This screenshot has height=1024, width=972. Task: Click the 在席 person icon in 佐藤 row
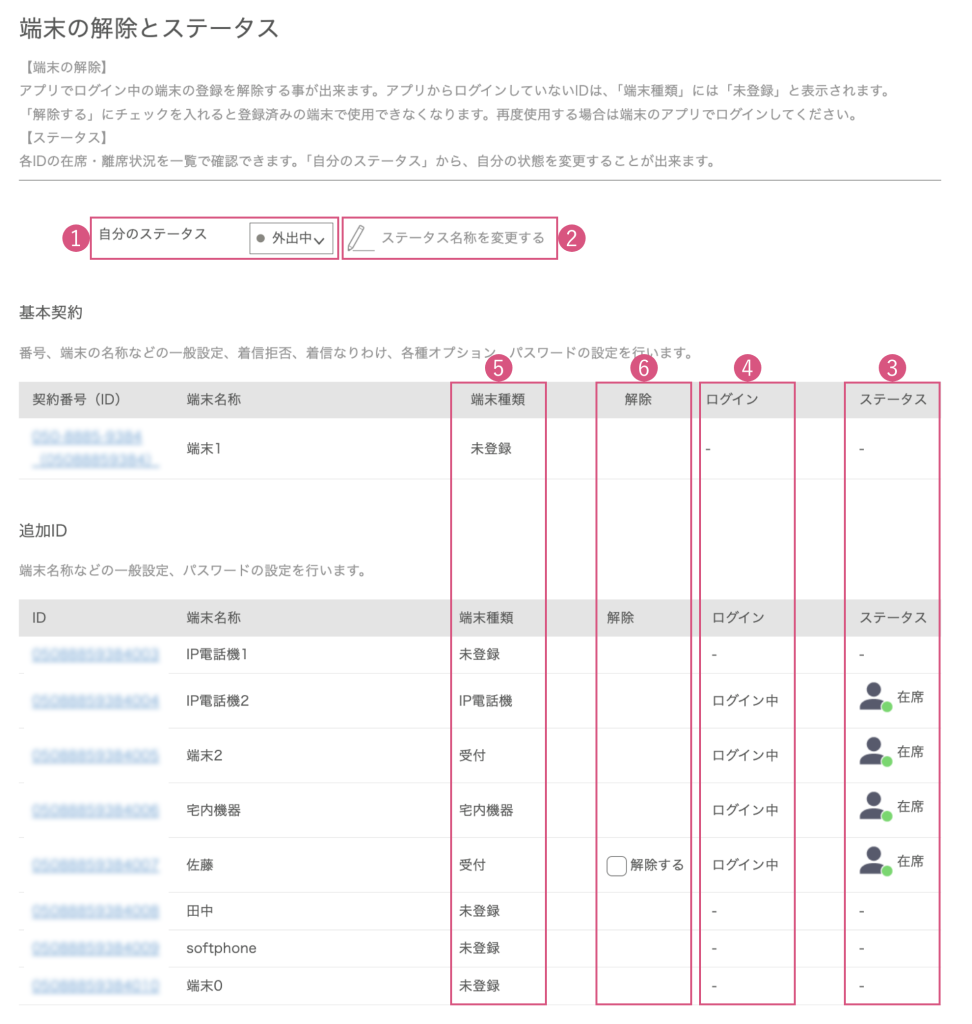(x=874, y=863)
